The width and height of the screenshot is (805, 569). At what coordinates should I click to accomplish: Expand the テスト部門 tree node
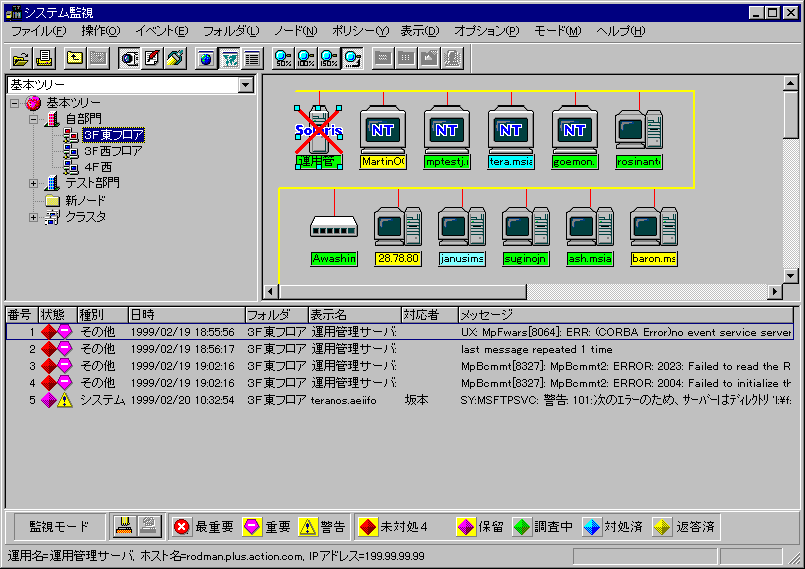click(33, 183)
